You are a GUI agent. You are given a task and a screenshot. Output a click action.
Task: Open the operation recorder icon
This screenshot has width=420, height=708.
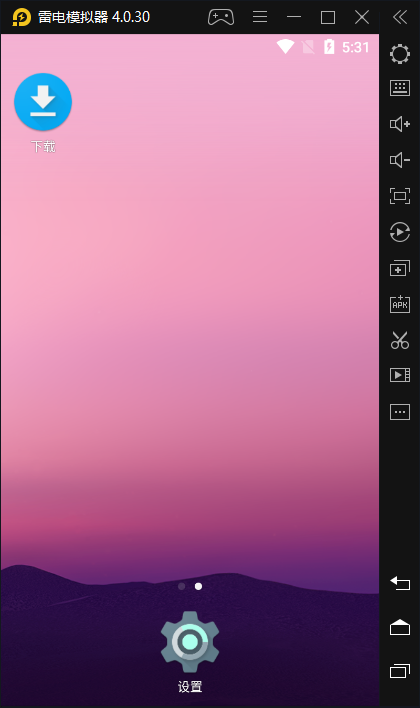point(400,232)
